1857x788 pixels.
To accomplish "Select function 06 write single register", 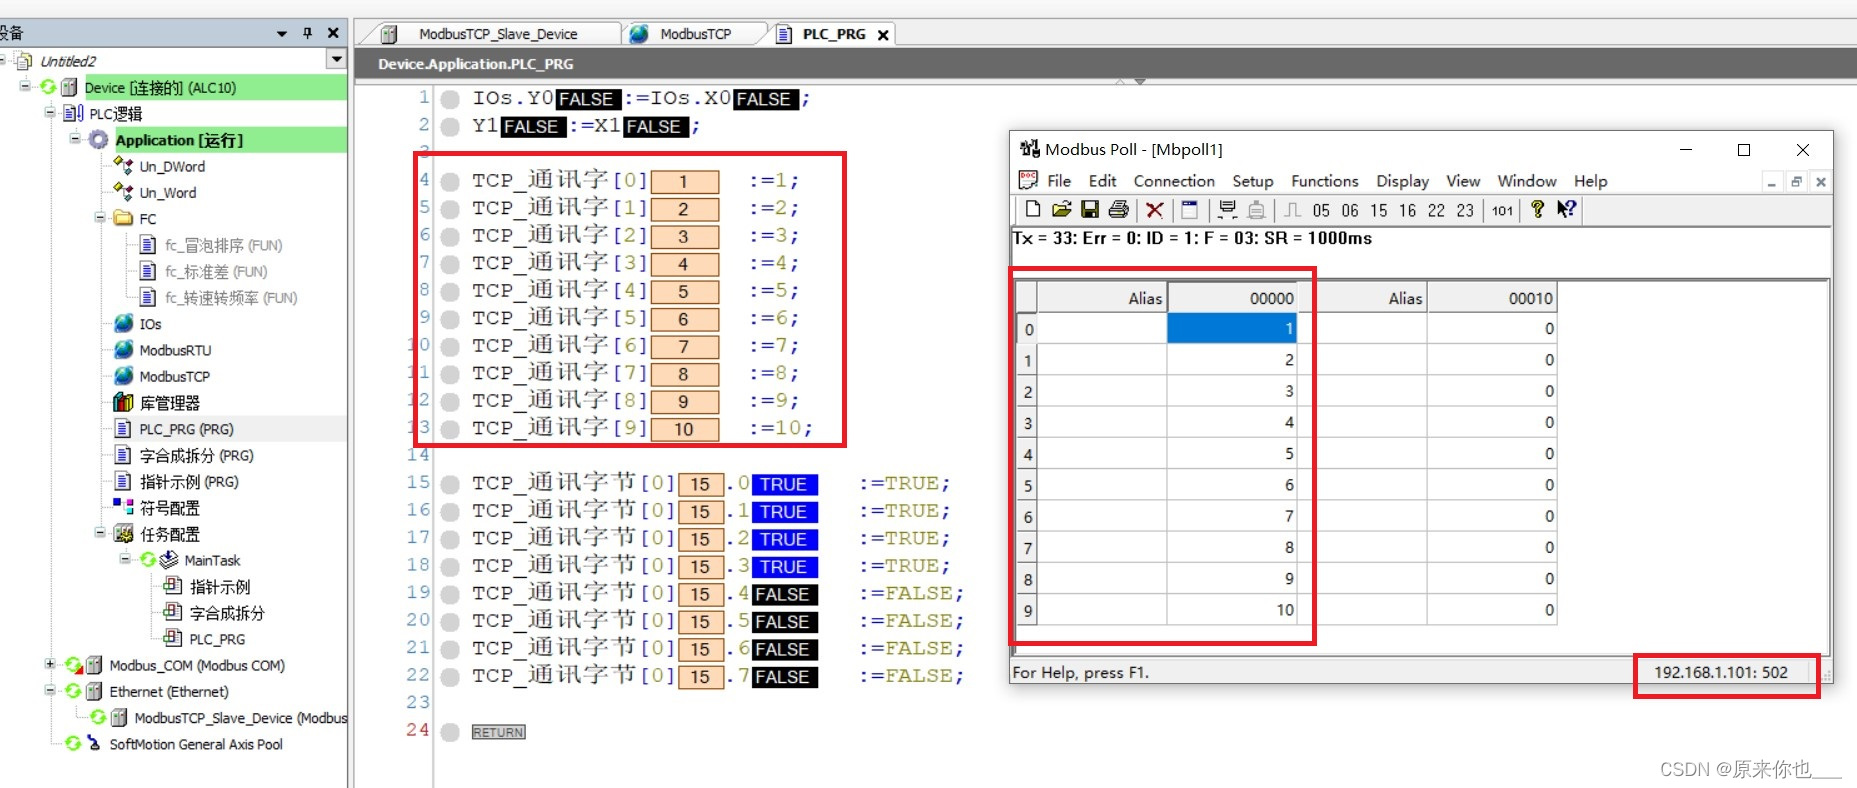I will pyautogui.click(x=1350, y=210).
